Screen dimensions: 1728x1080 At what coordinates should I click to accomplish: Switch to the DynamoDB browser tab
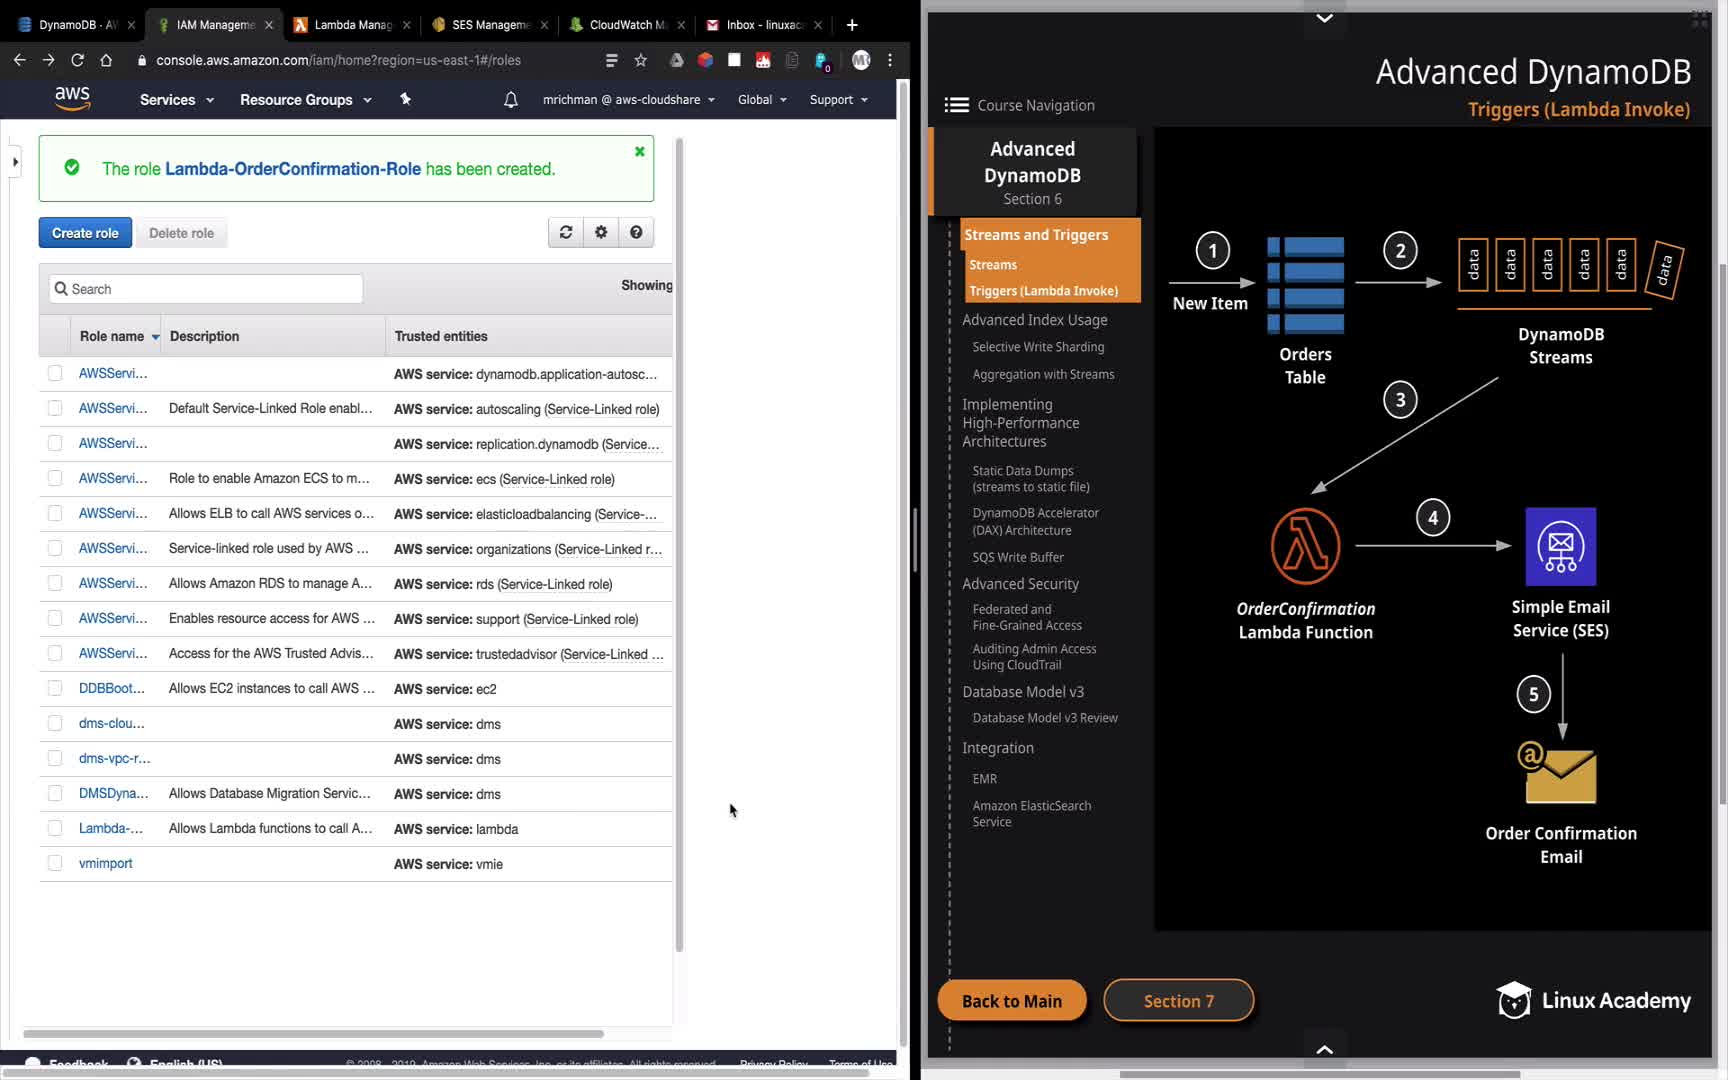(x=76, y=25)
